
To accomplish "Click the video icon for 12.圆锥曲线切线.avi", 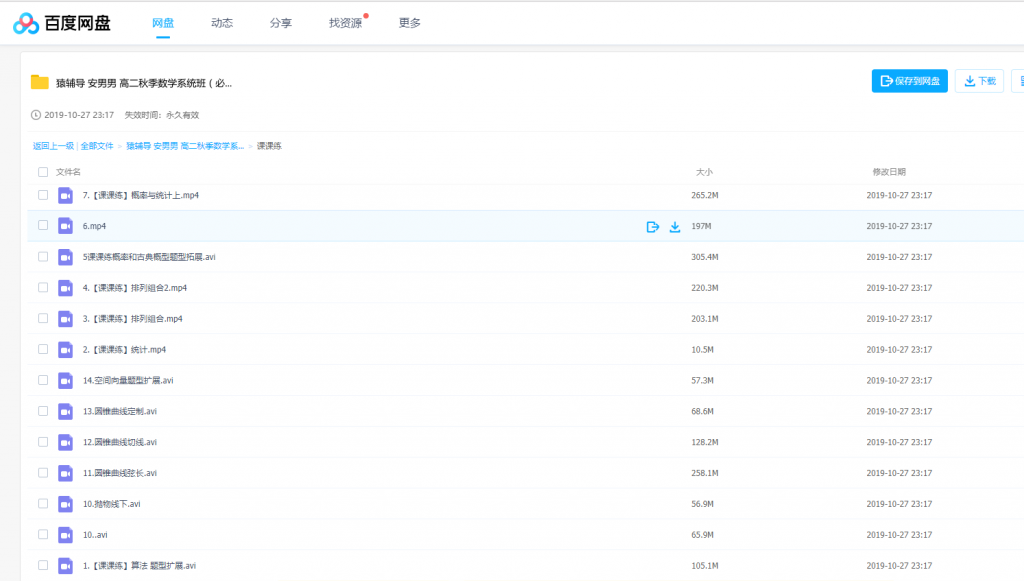I will click(66, 442).
